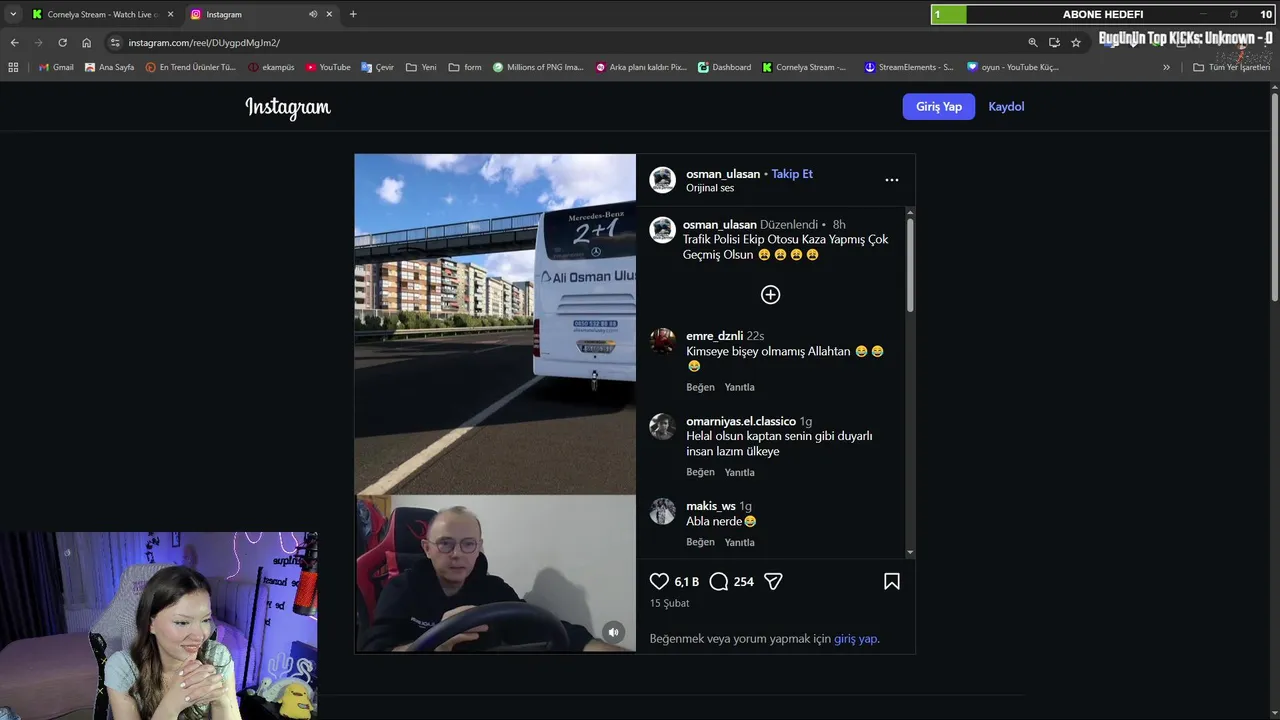This screenshot has height=720, width=1280.
Task: Share the reel with the paper plane icon
Action: [773, 581]
